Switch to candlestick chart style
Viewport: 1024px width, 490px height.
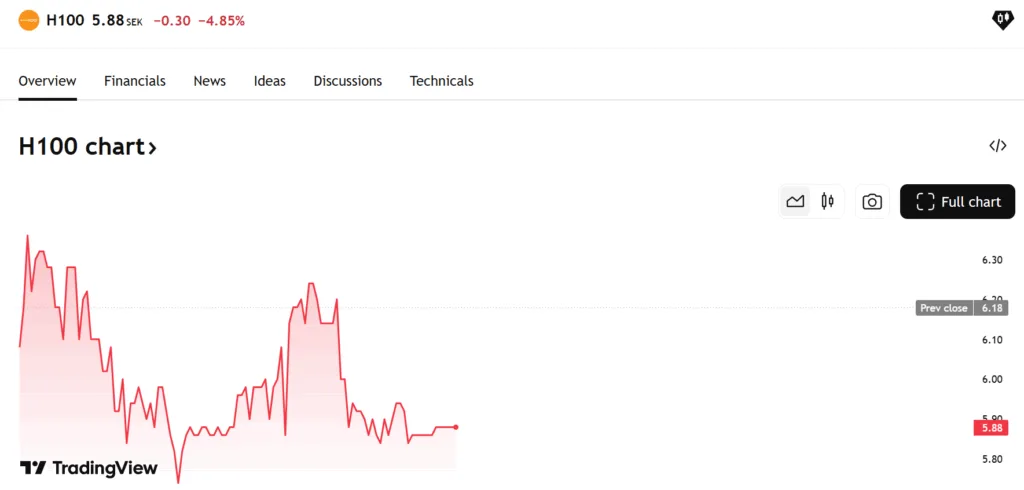tap(827, 202)
